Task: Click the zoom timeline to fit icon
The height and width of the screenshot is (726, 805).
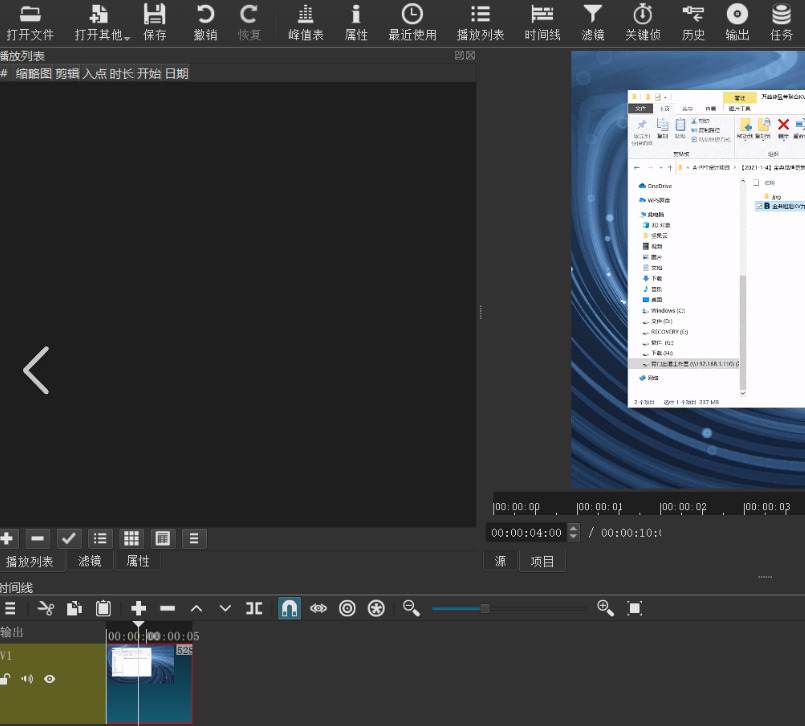Action: (635, 608)
